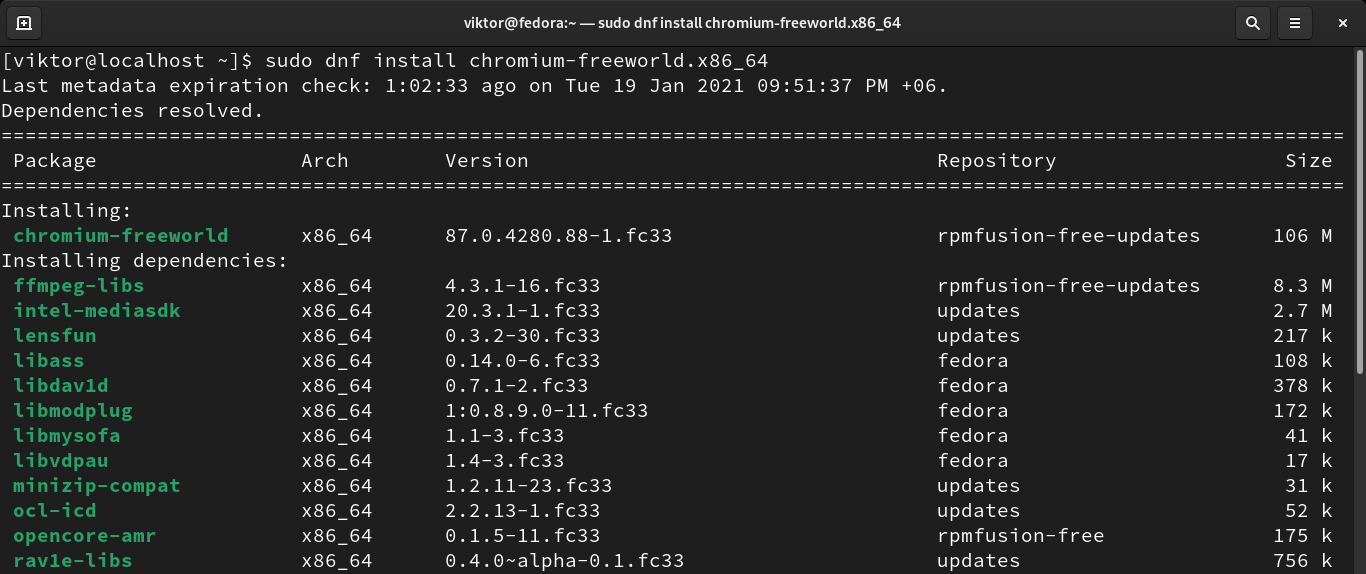Open the hamburger menu

click(1295, 22)
